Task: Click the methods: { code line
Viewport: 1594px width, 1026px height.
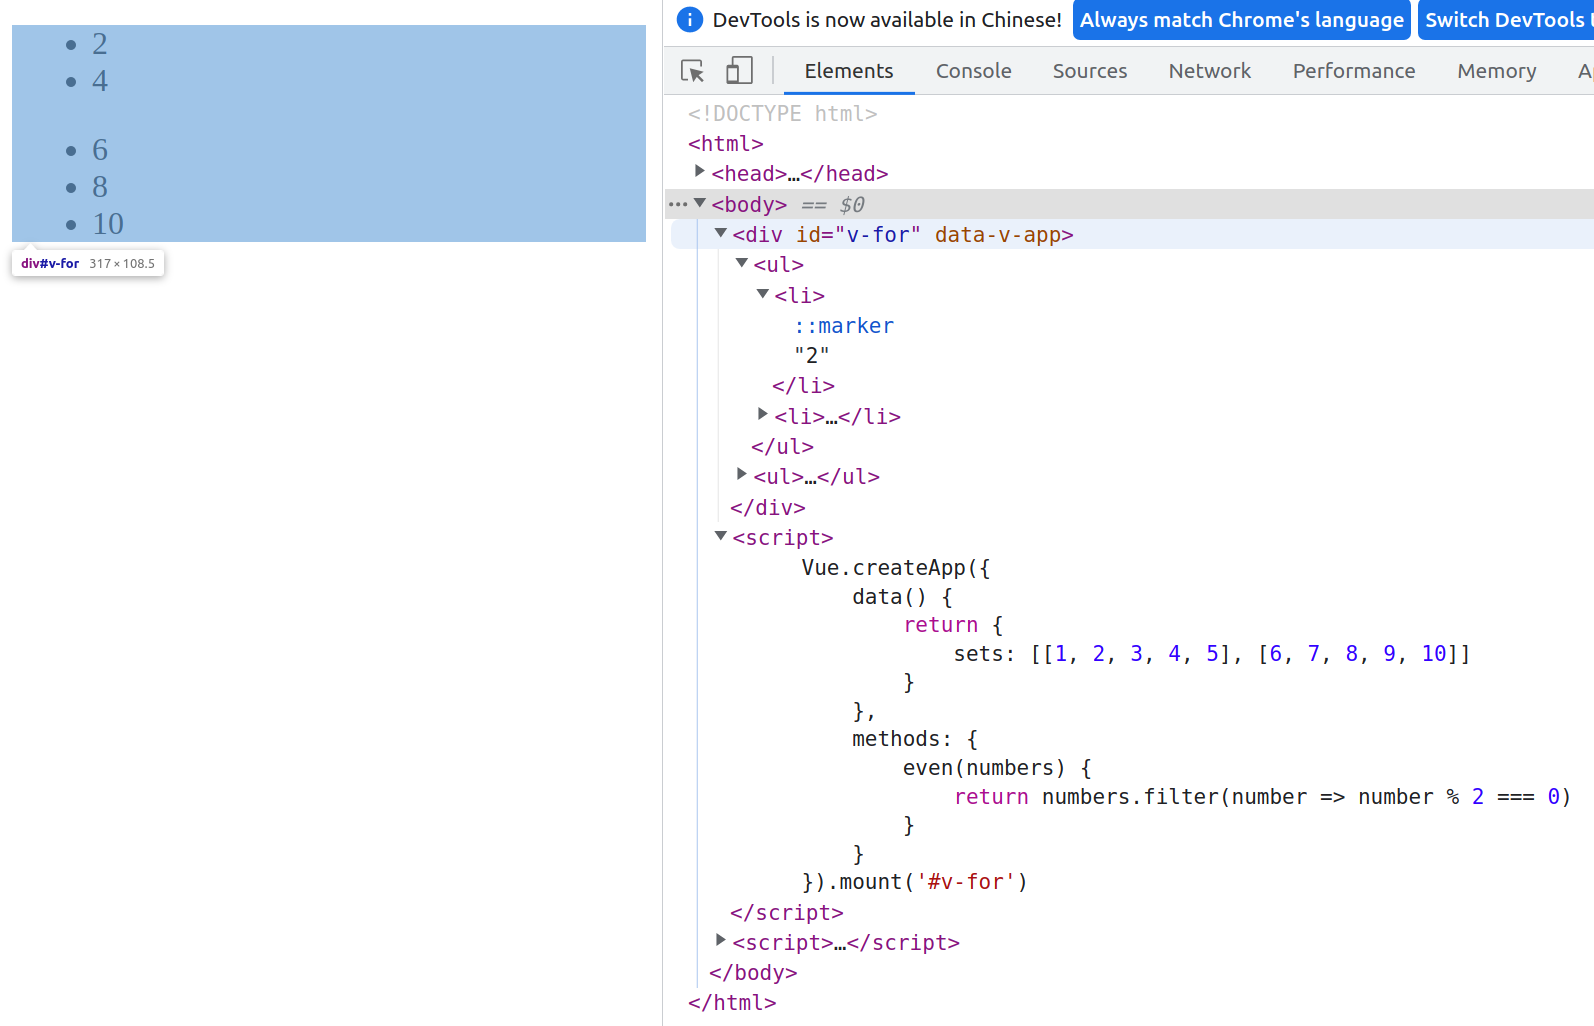Action: [915, 739]
